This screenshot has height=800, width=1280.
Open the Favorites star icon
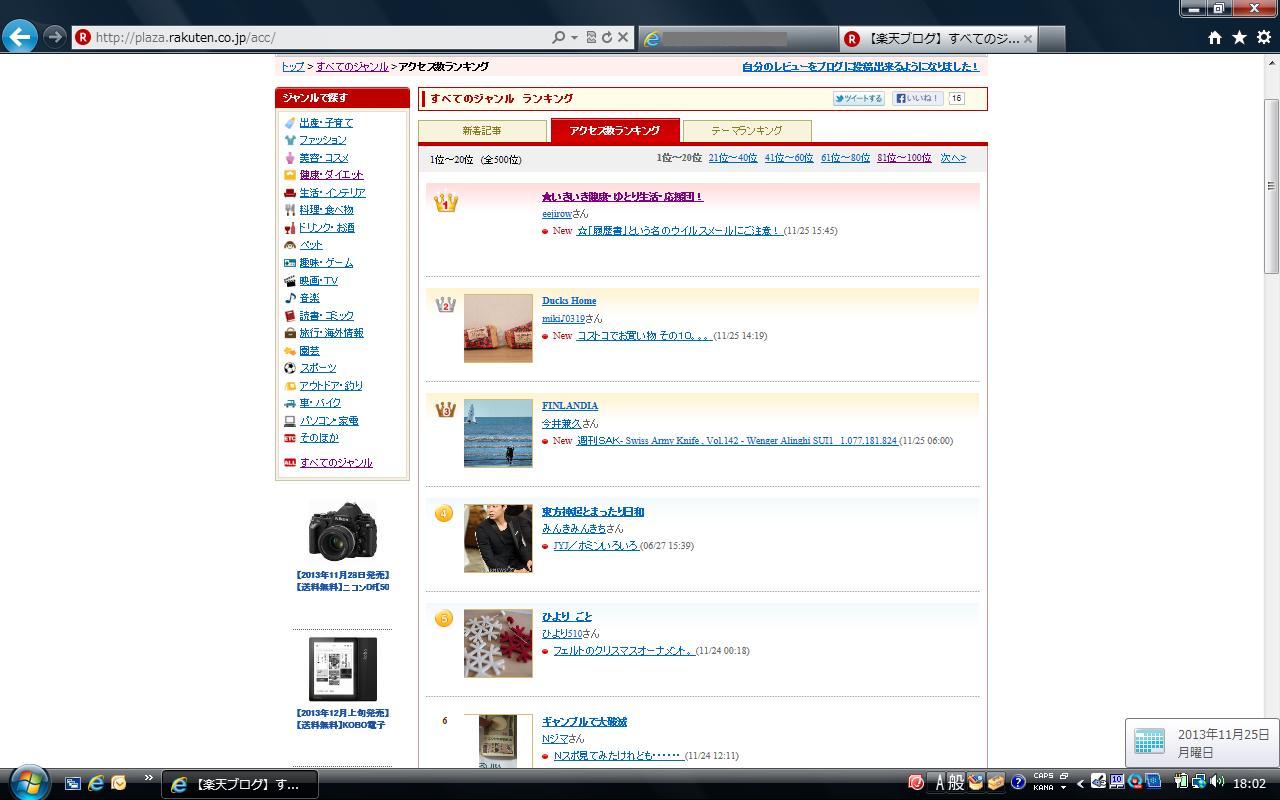click(x=1239, y=38)
